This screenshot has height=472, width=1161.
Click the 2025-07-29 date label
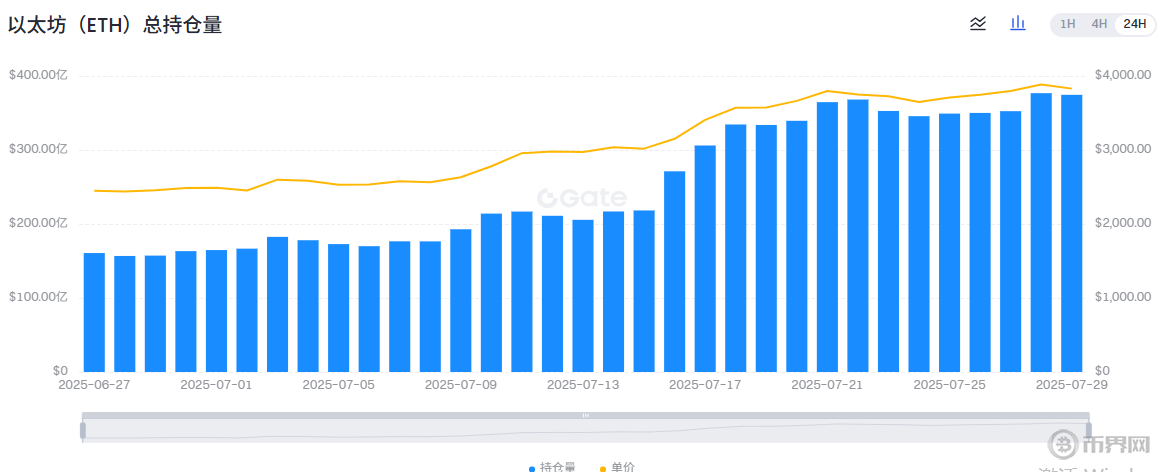pyautogui.click(x=1071, y=385)
